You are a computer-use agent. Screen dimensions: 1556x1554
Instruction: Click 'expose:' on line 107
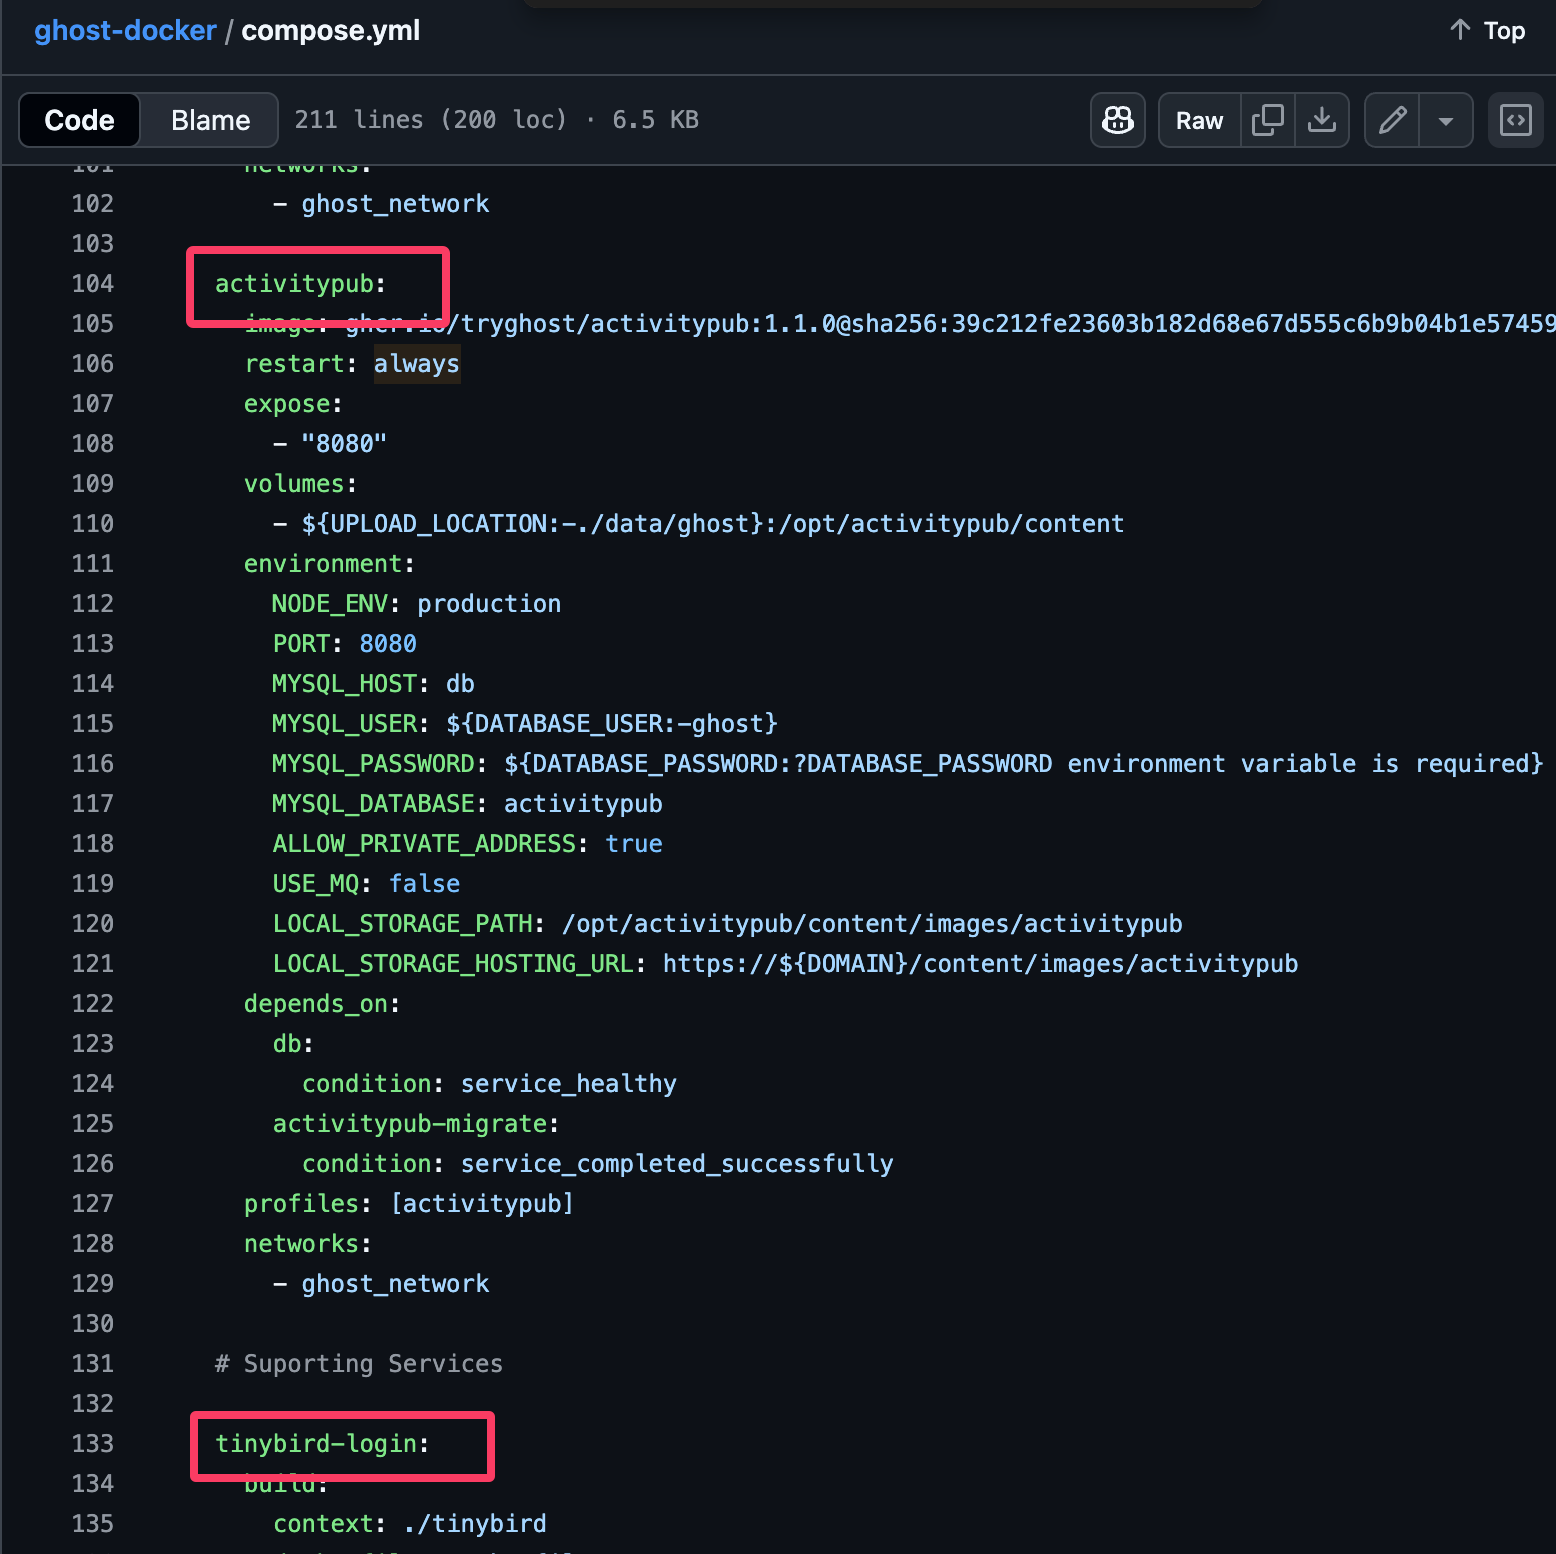[293, 404]
